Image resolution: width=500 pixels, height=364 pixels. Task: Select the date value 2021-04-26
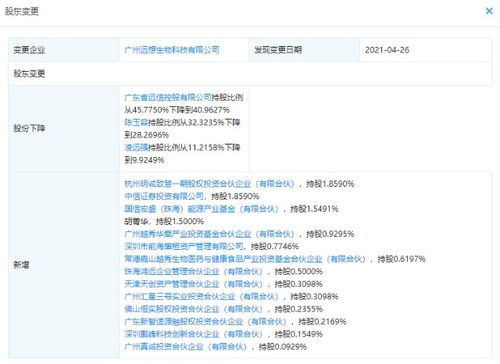(387, 50)
